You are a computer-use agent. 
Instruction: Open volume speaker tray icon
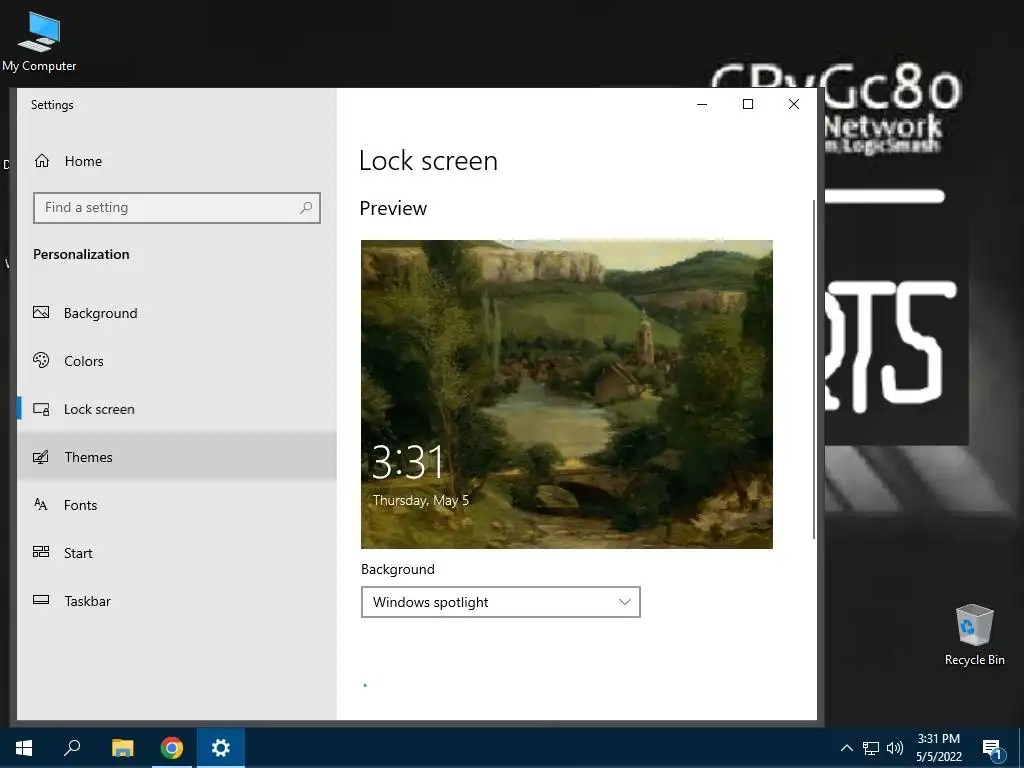(895, 748)
